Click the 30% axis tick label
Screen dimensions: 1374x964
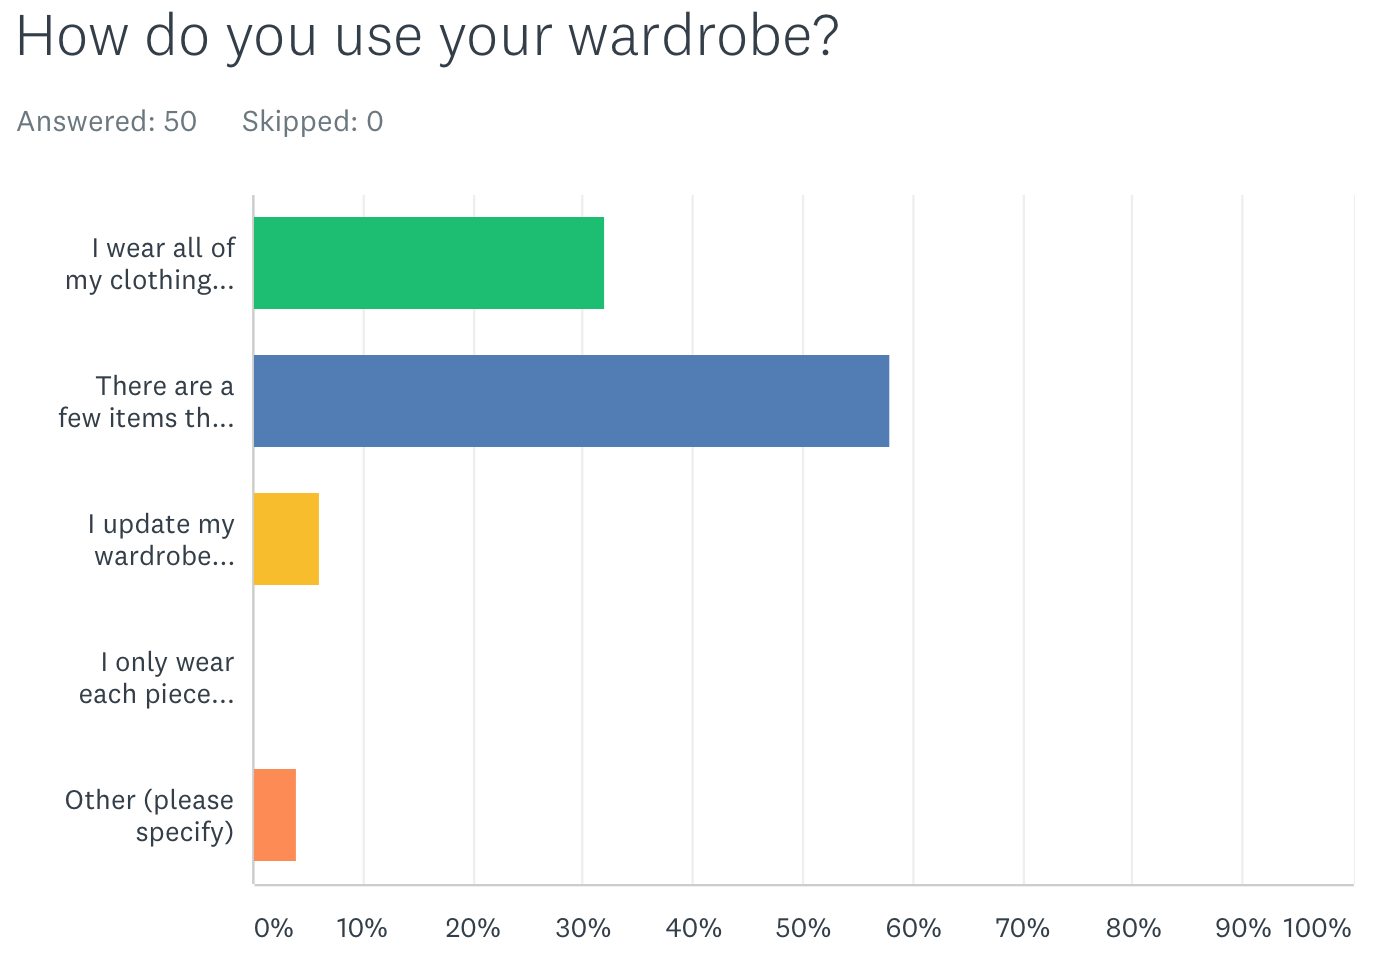tap(583, 928)
